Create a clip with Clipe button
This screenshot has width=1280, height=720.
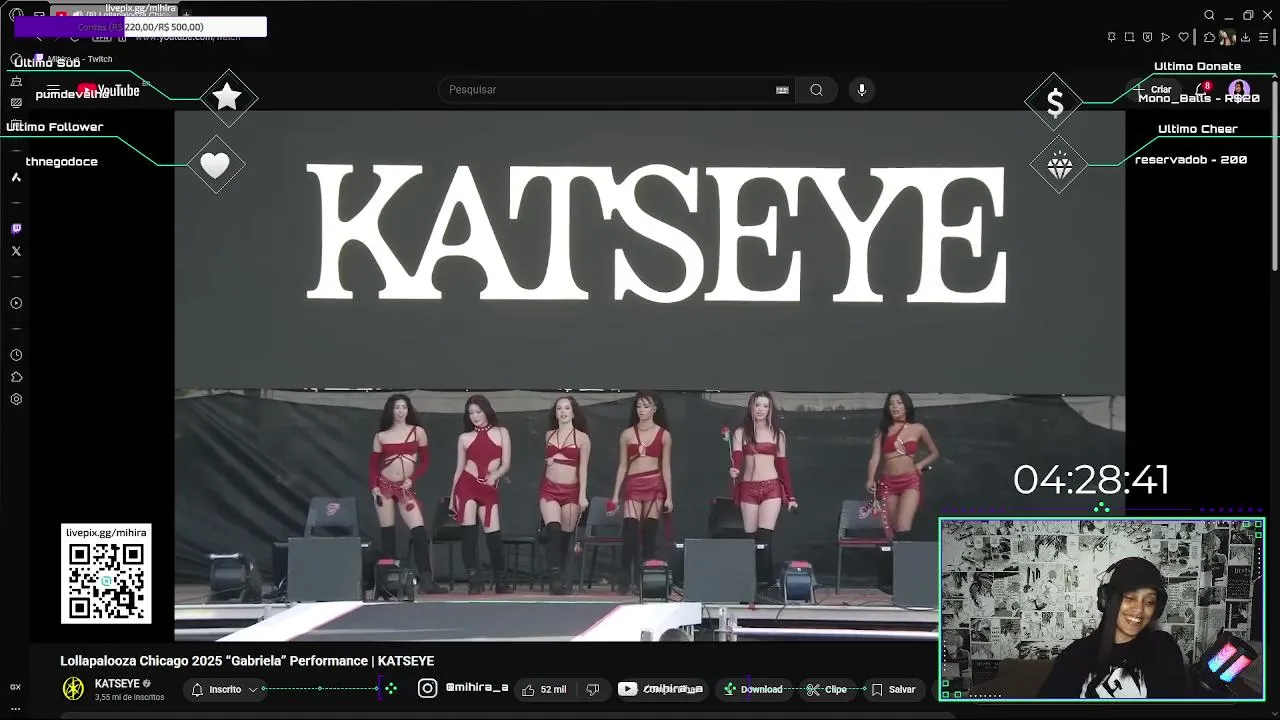pyautogui.click(x=827, y=689)
